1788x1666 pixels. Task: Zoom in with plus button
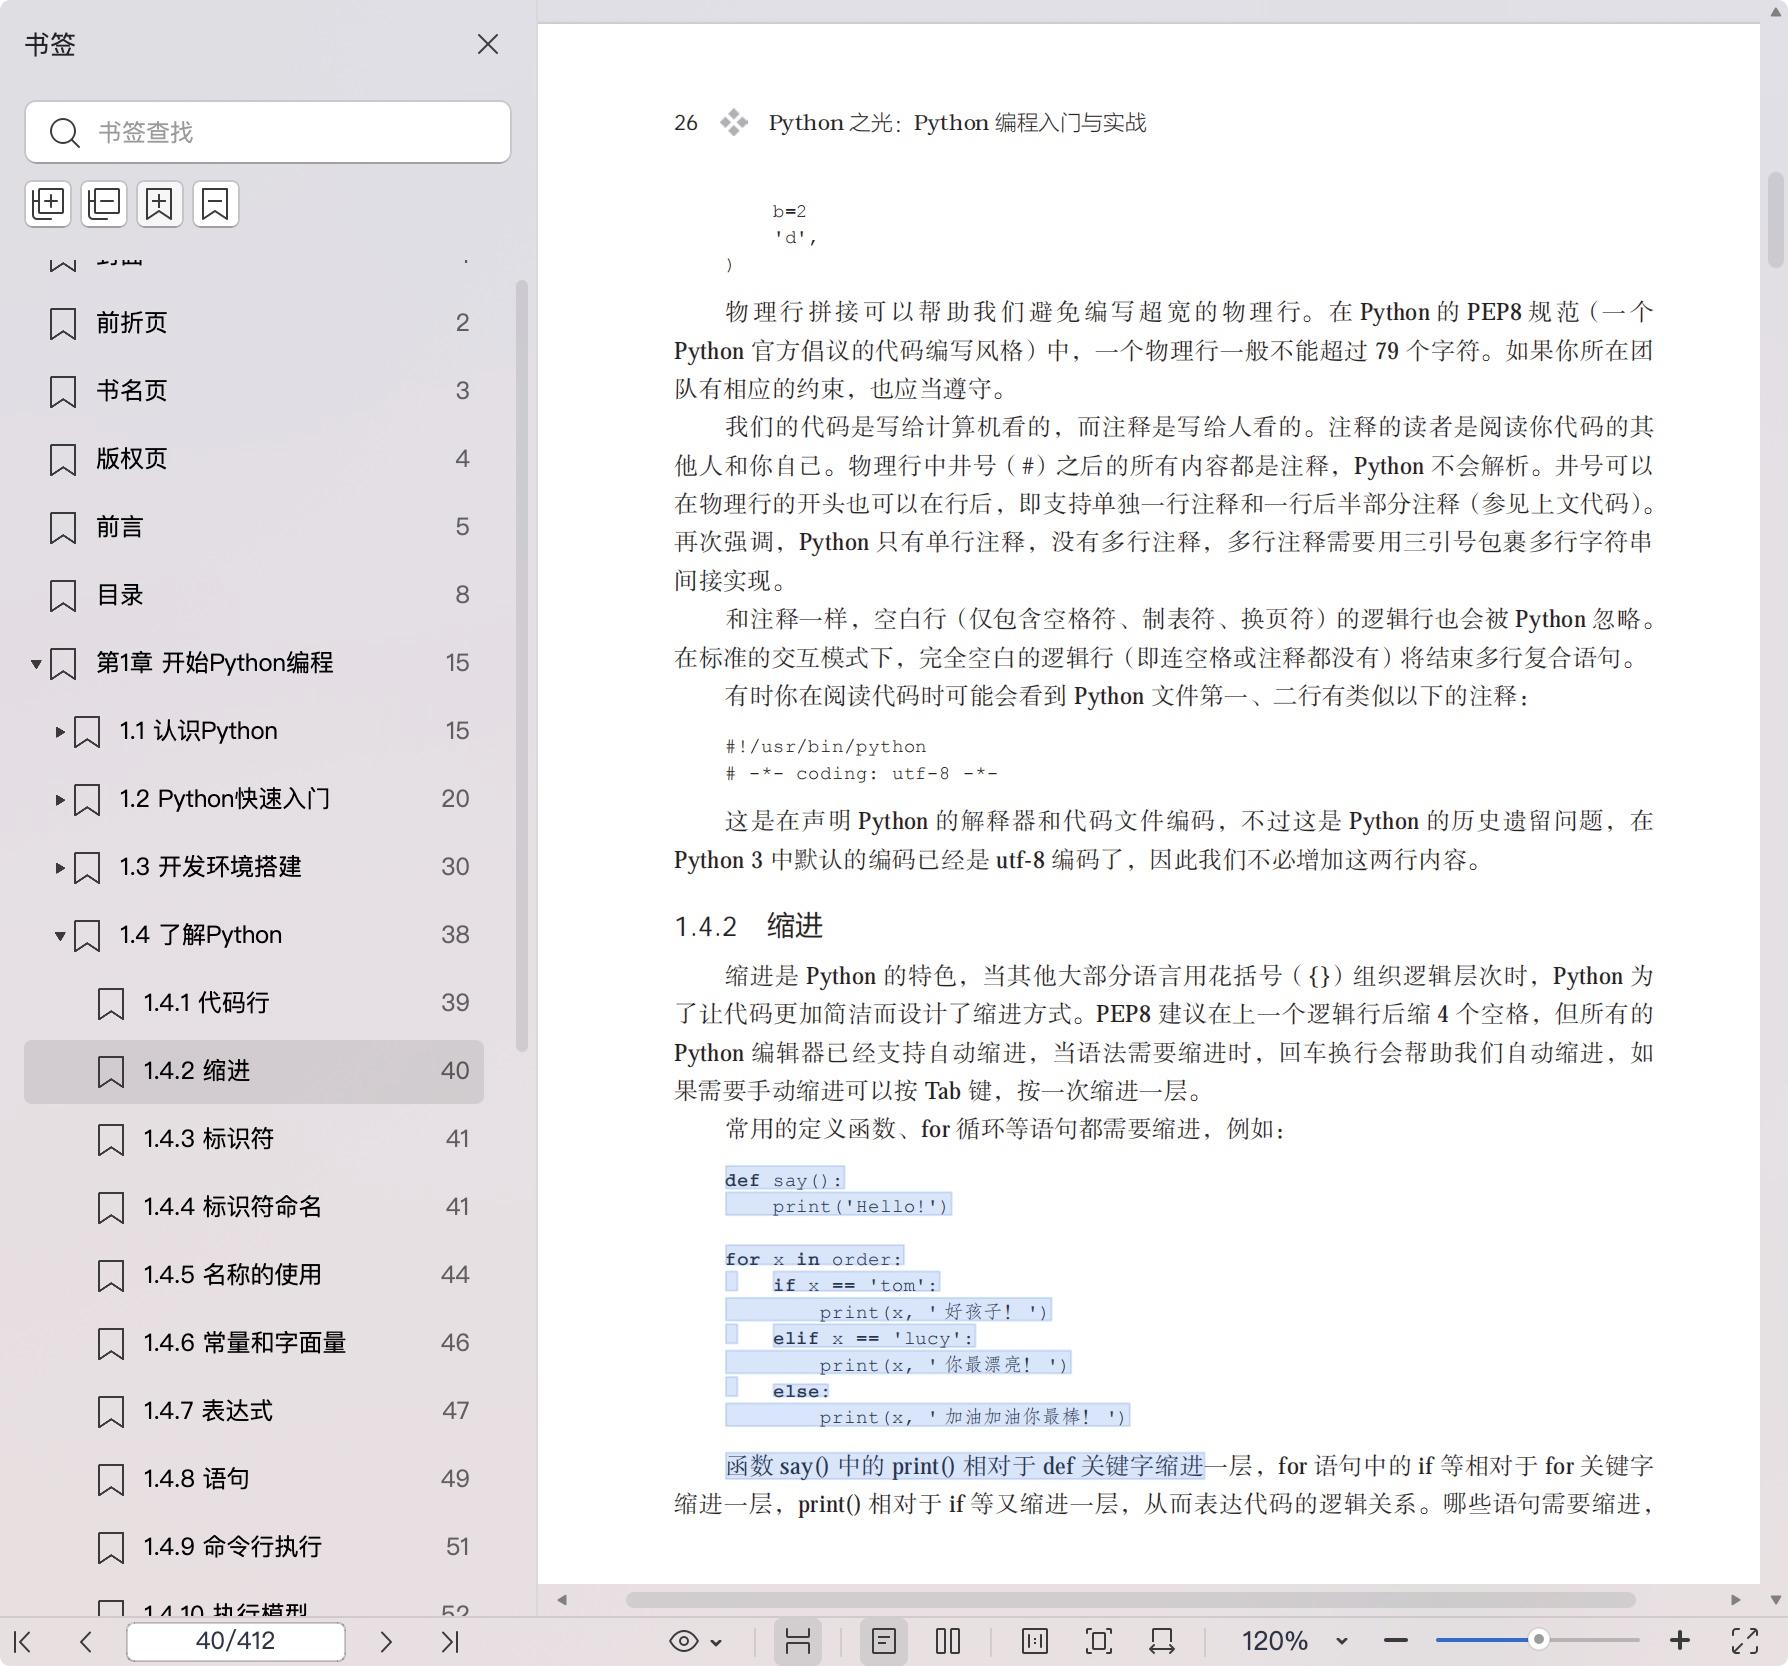1680,1641
